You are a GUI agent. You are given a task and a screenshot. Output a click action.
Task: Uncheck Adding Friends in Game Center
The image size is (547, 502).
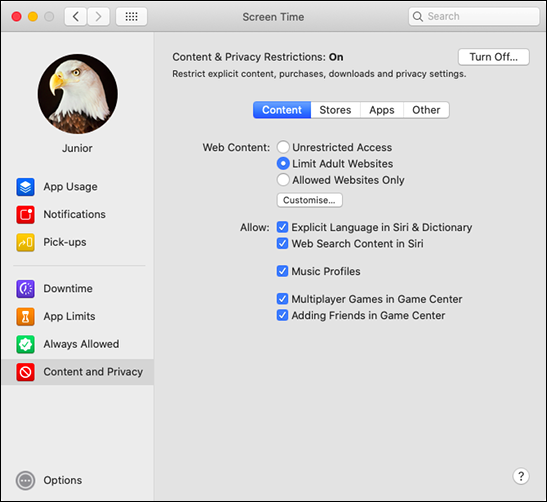[x=282, y=315]
